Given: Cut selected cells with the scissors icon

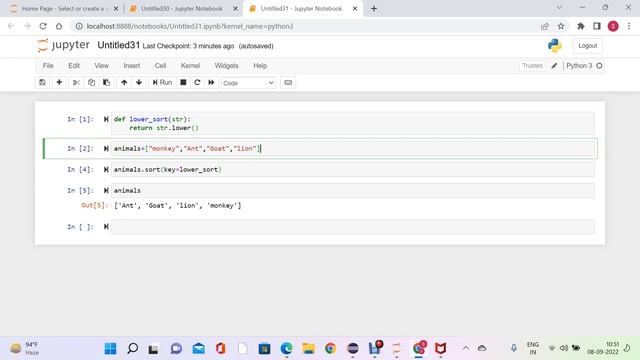Looking at the screenshot, I should [76, 82].
